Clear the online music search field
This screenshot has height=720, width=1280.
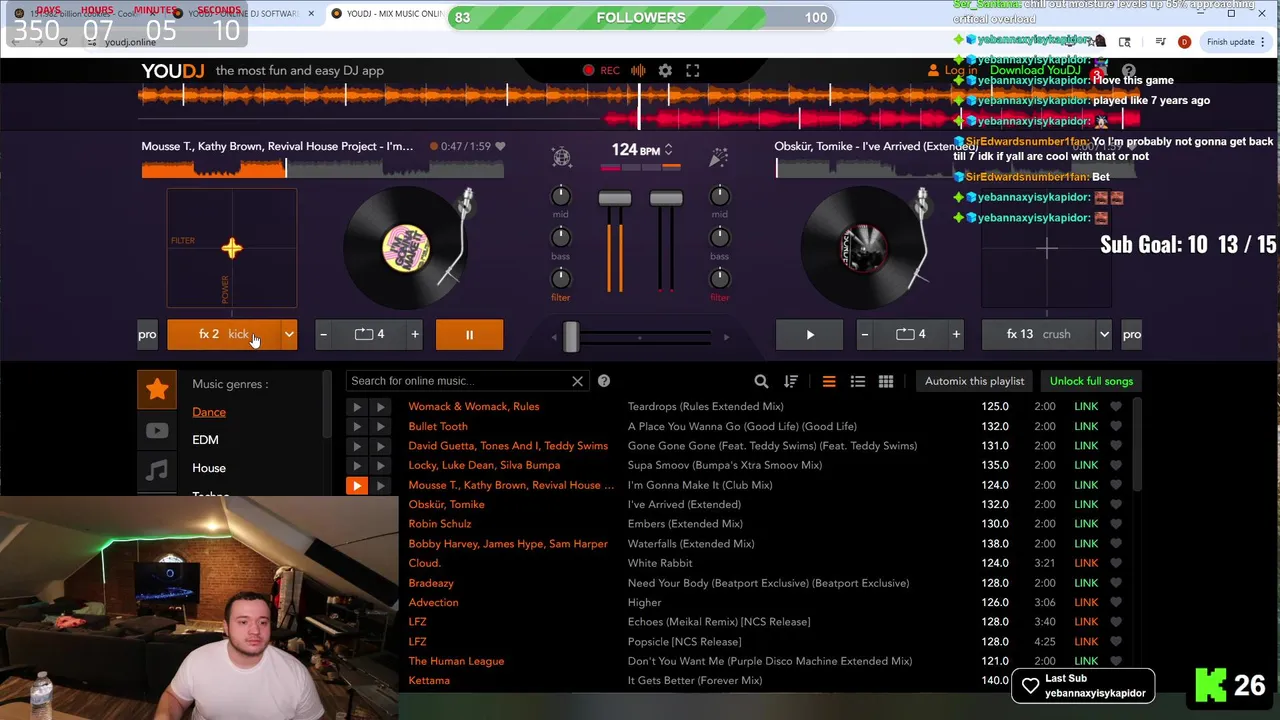pyautogui.click(x=577, y=381)
